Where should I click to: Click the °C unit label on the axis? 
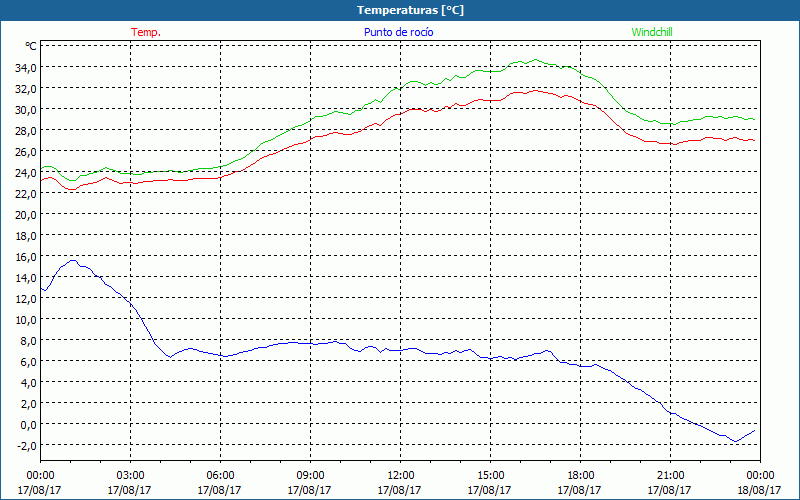[x=31, y=46]
